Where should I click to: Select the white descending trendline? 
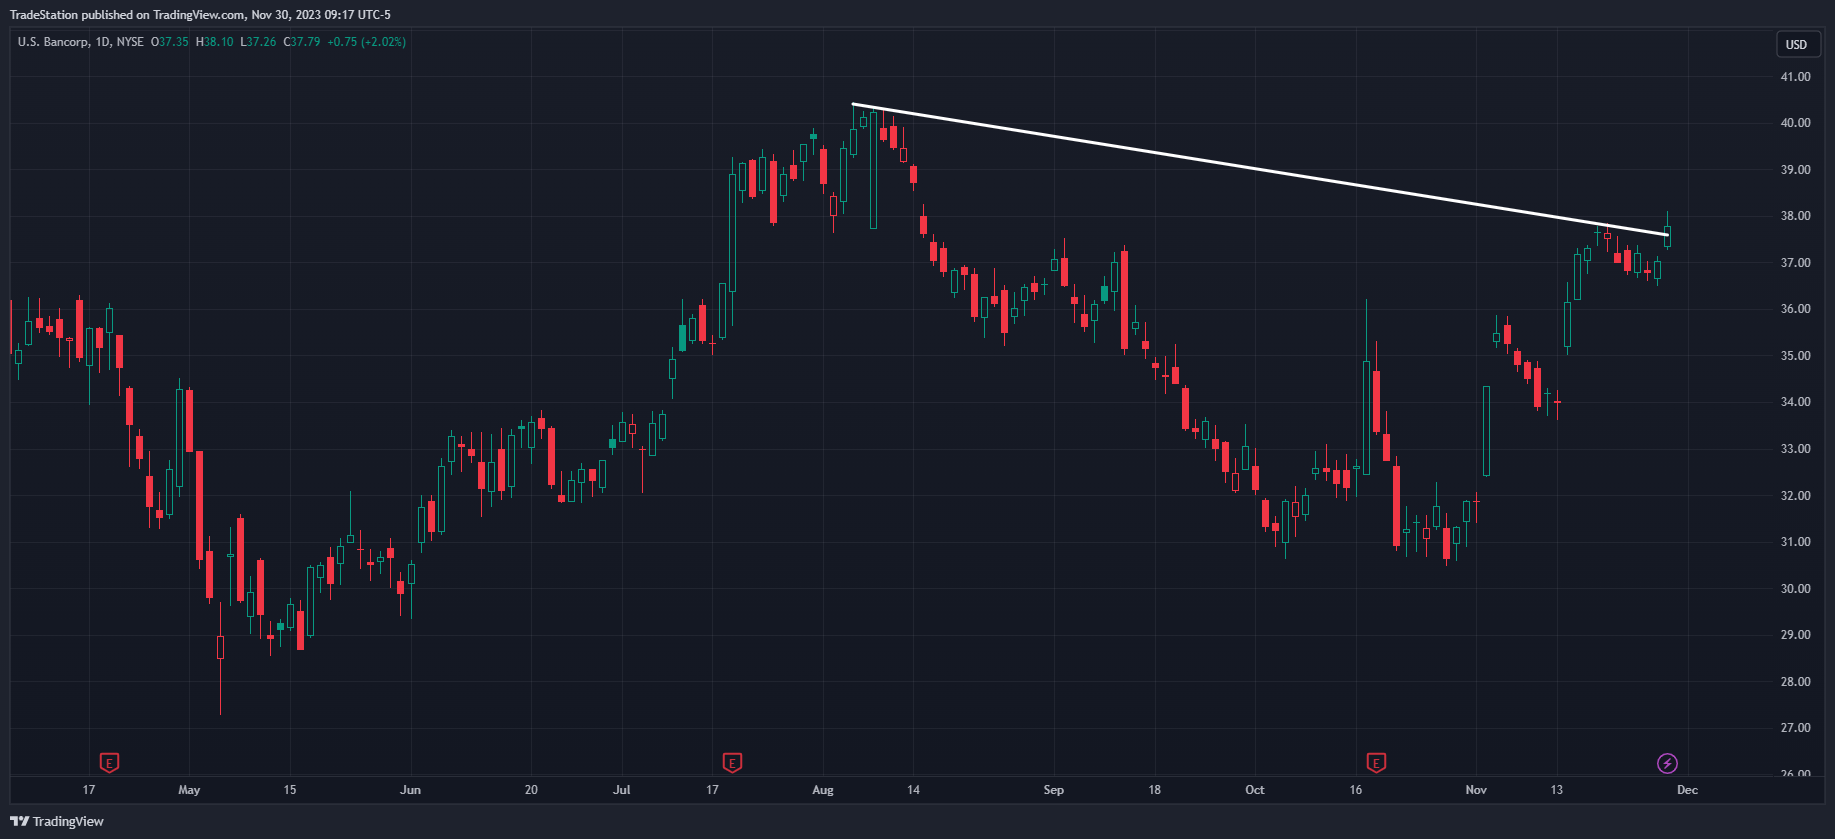[x=1260, y=169]
